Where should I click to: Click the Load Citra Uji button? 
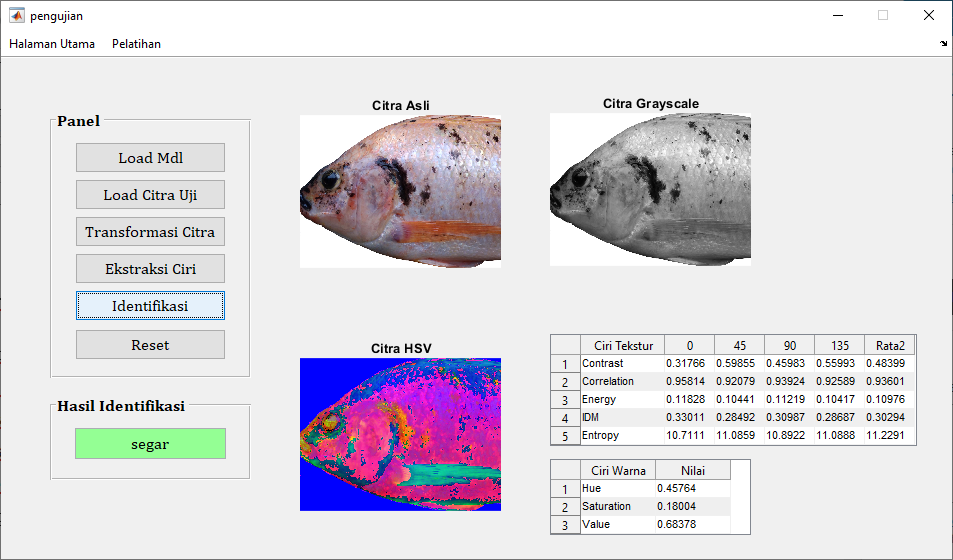150,195
